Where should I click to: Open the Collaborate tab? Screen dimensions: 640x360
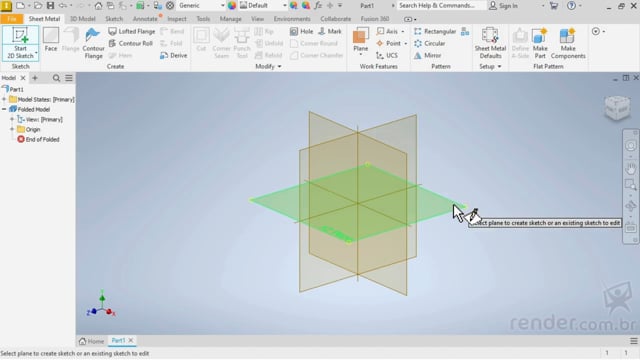[336, 19]
